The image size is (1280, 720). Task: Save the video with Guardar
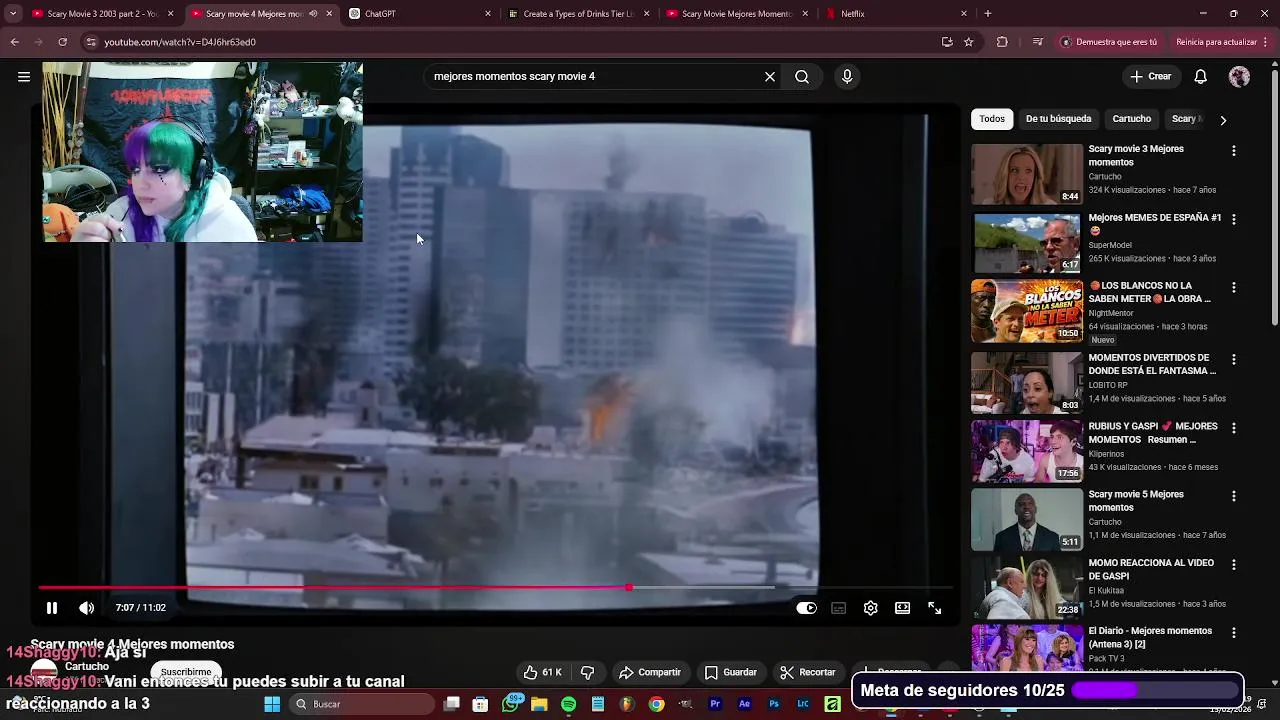(730, 672)
